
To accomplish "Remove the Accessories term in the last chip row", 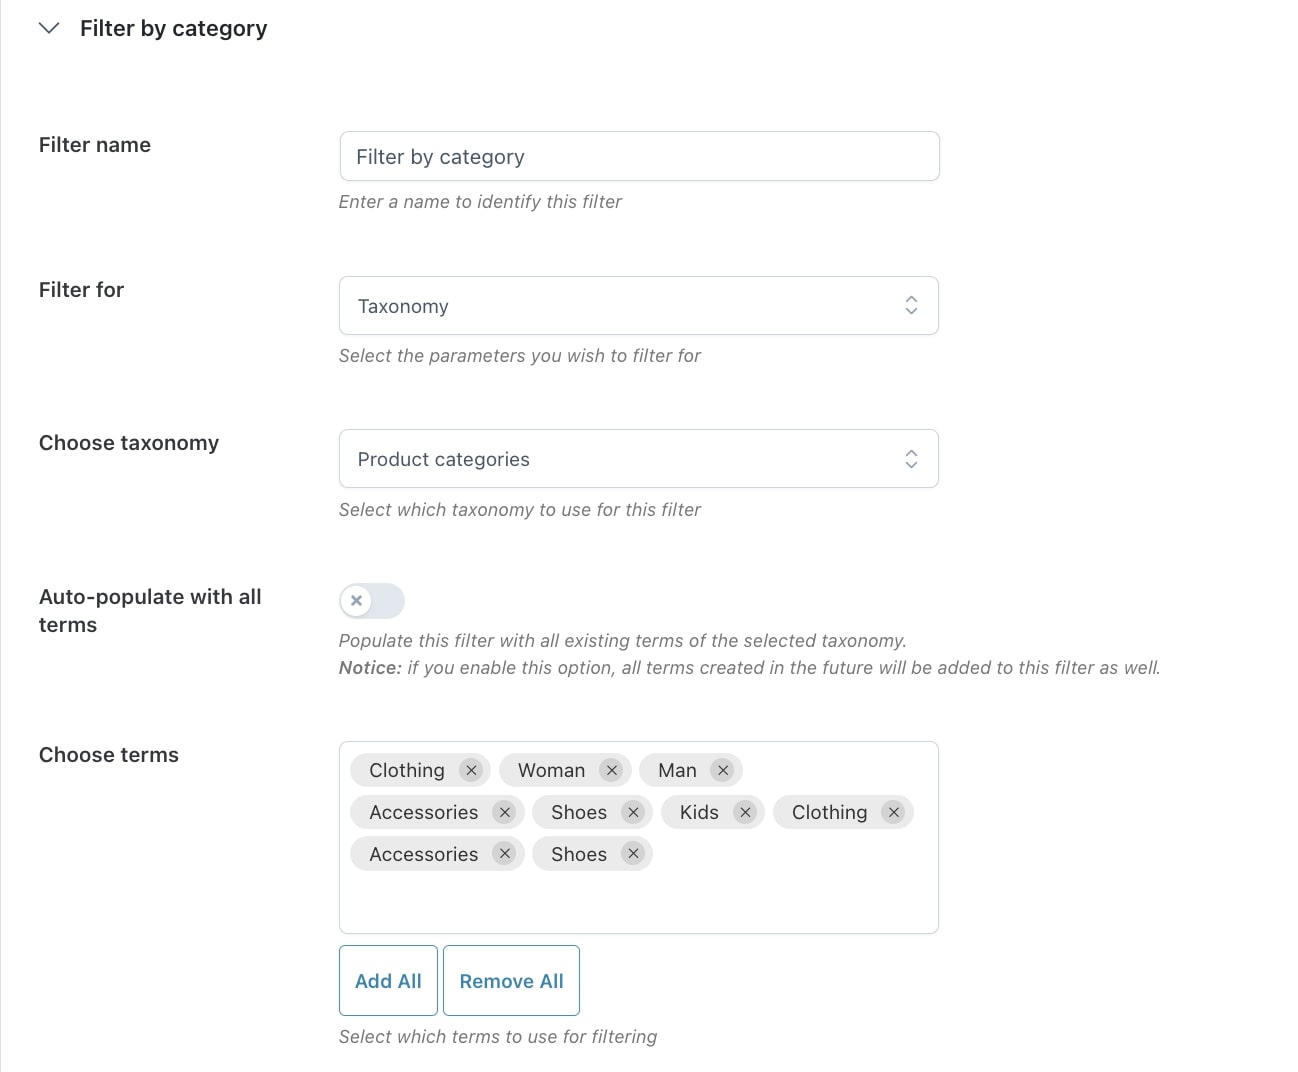I will point(505,854).
